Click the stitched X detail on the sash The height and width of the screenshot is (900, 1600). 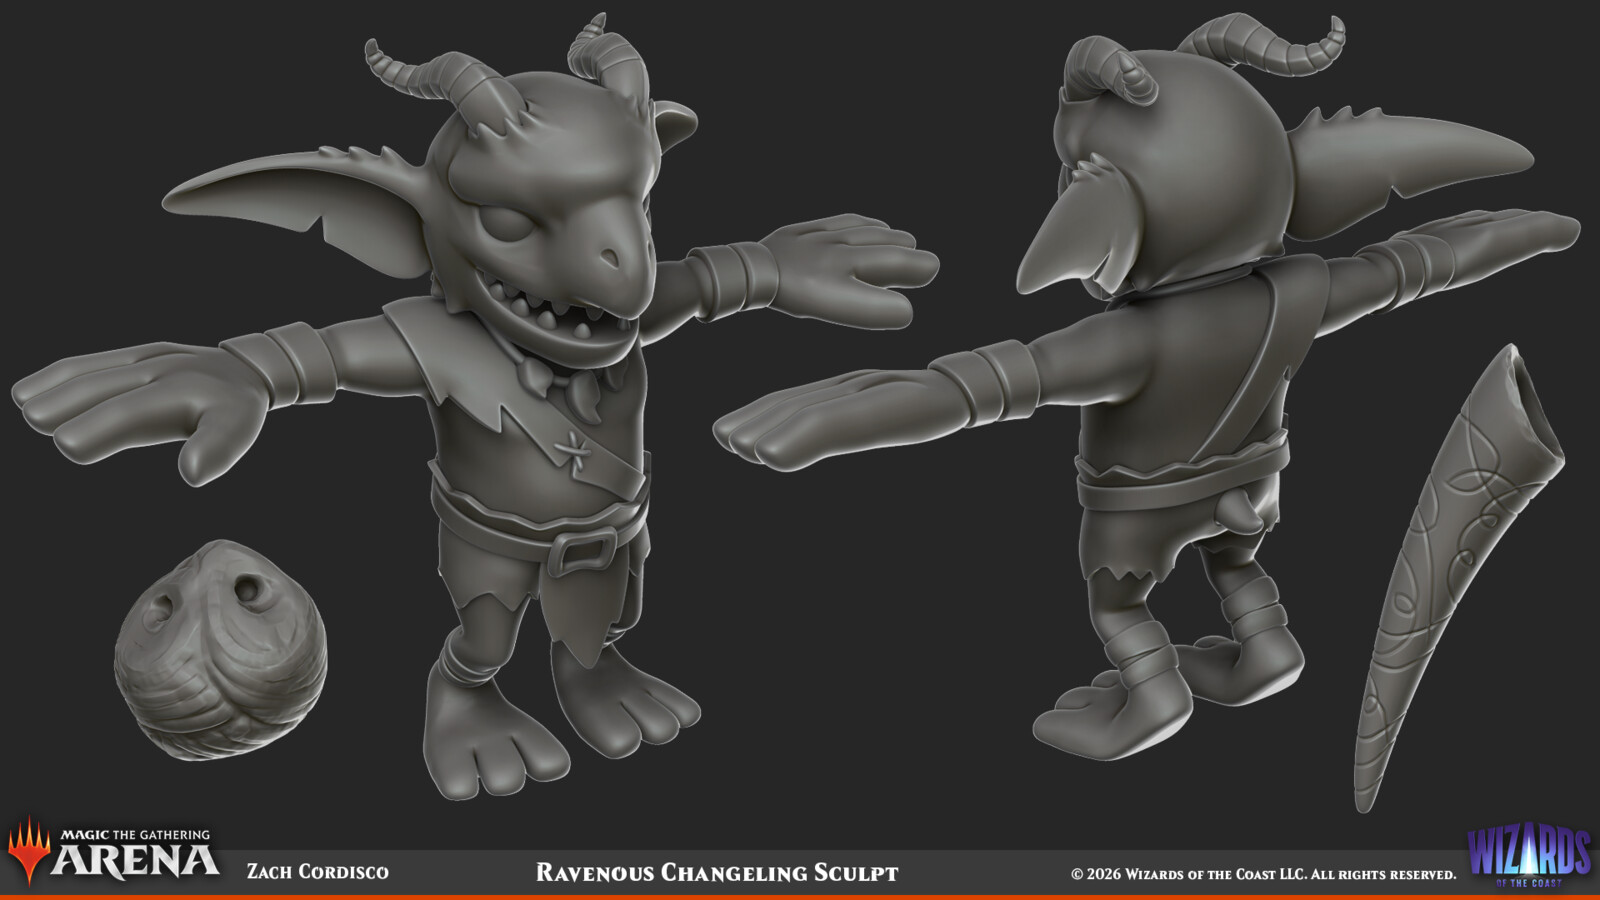[x=573, y=450]
